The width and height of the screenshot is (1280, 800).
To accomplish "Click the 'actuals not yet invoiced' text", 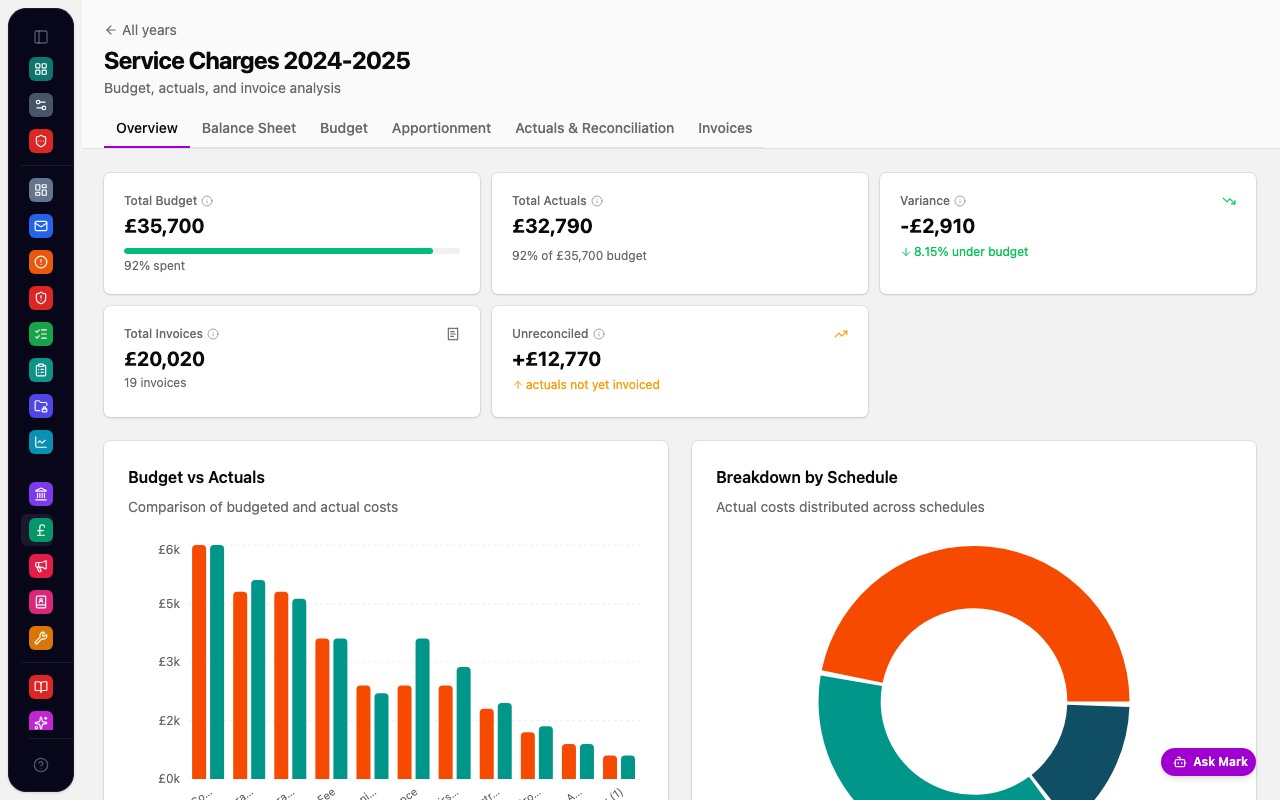I will click(593, 385).
